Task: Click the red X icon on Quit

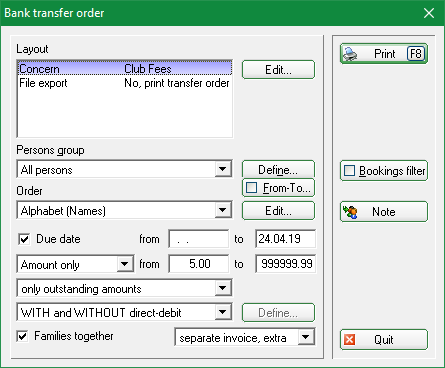Action: click(349, 340)
